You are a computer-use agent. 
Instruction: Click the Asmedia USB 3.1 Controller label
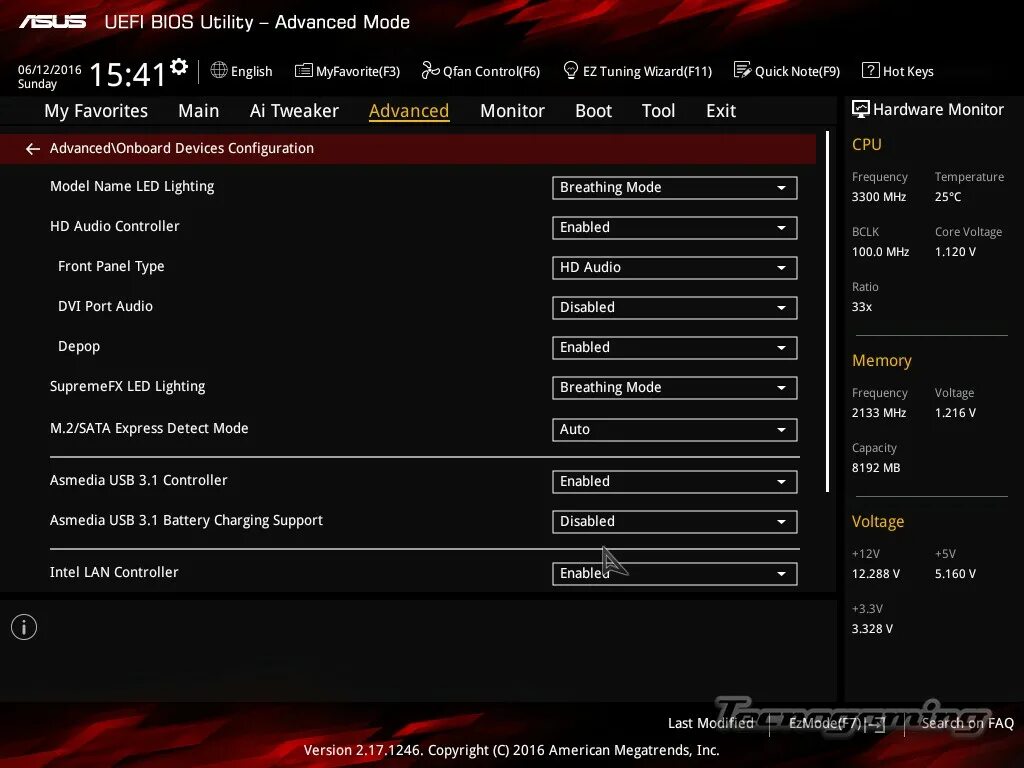click(138, 480)
